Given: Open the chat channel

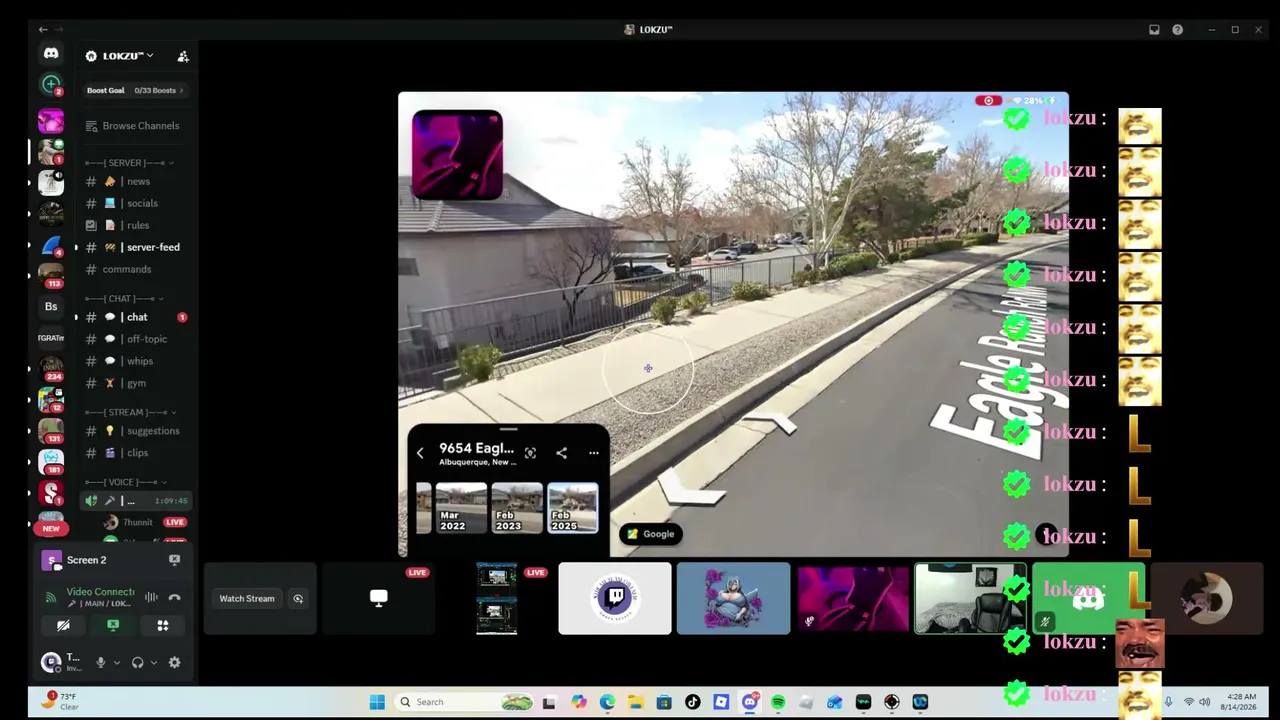Looking at the screenshot, I should (x=135, y=317).
